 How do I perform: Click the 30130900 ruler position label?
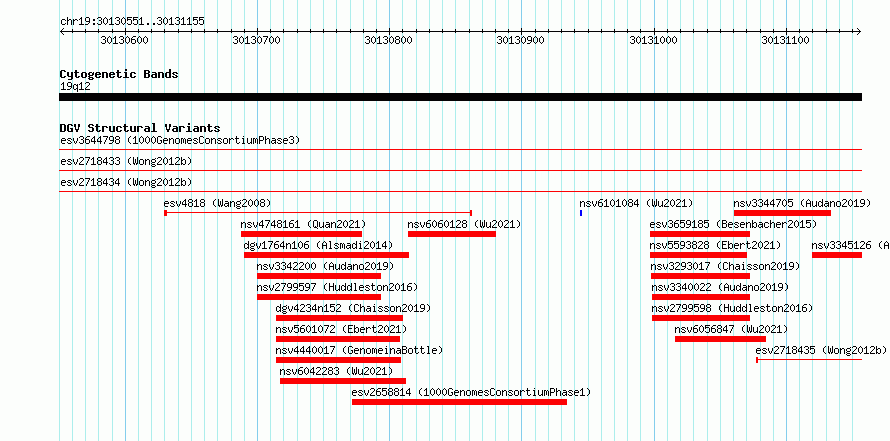pos(520,40)
